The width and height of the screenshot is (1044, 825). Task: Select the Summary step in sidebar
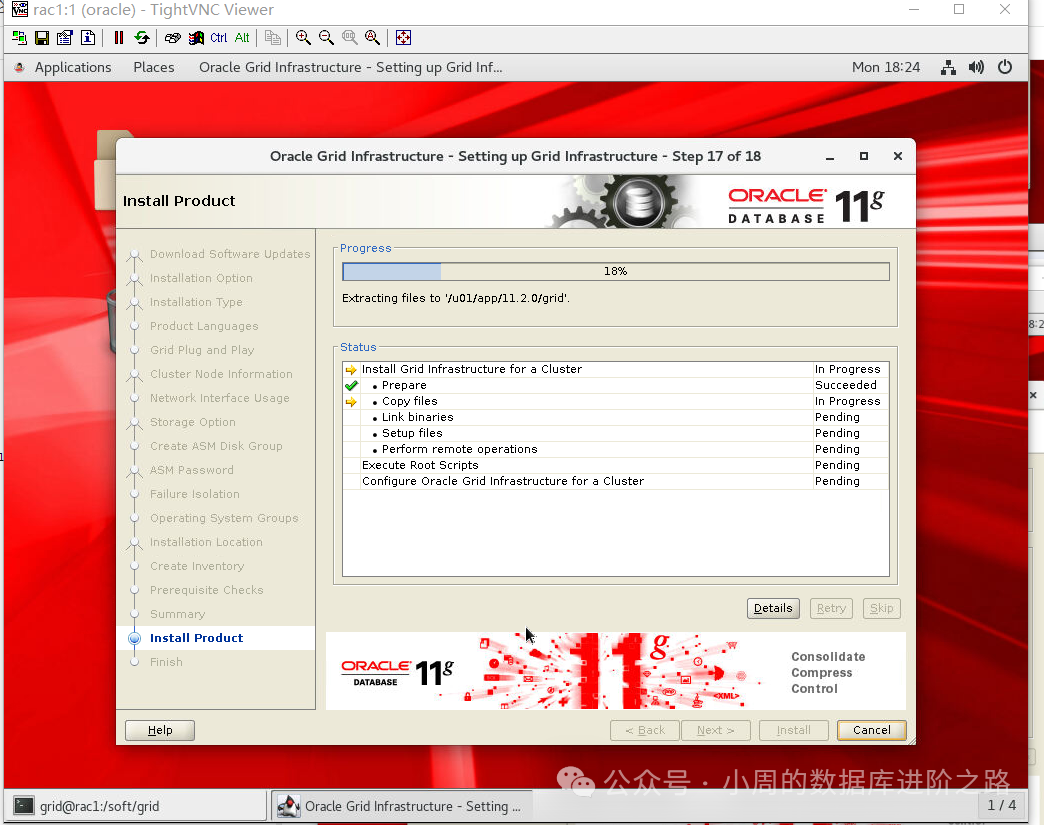(x=177, y=614)
